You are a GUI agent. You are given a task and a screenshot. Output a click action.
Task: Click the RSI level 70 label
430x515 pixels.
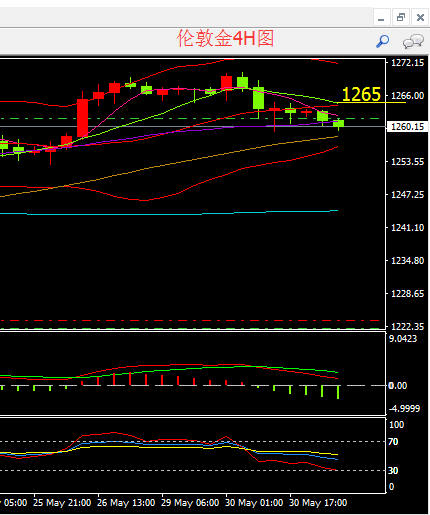click(393, 442)
